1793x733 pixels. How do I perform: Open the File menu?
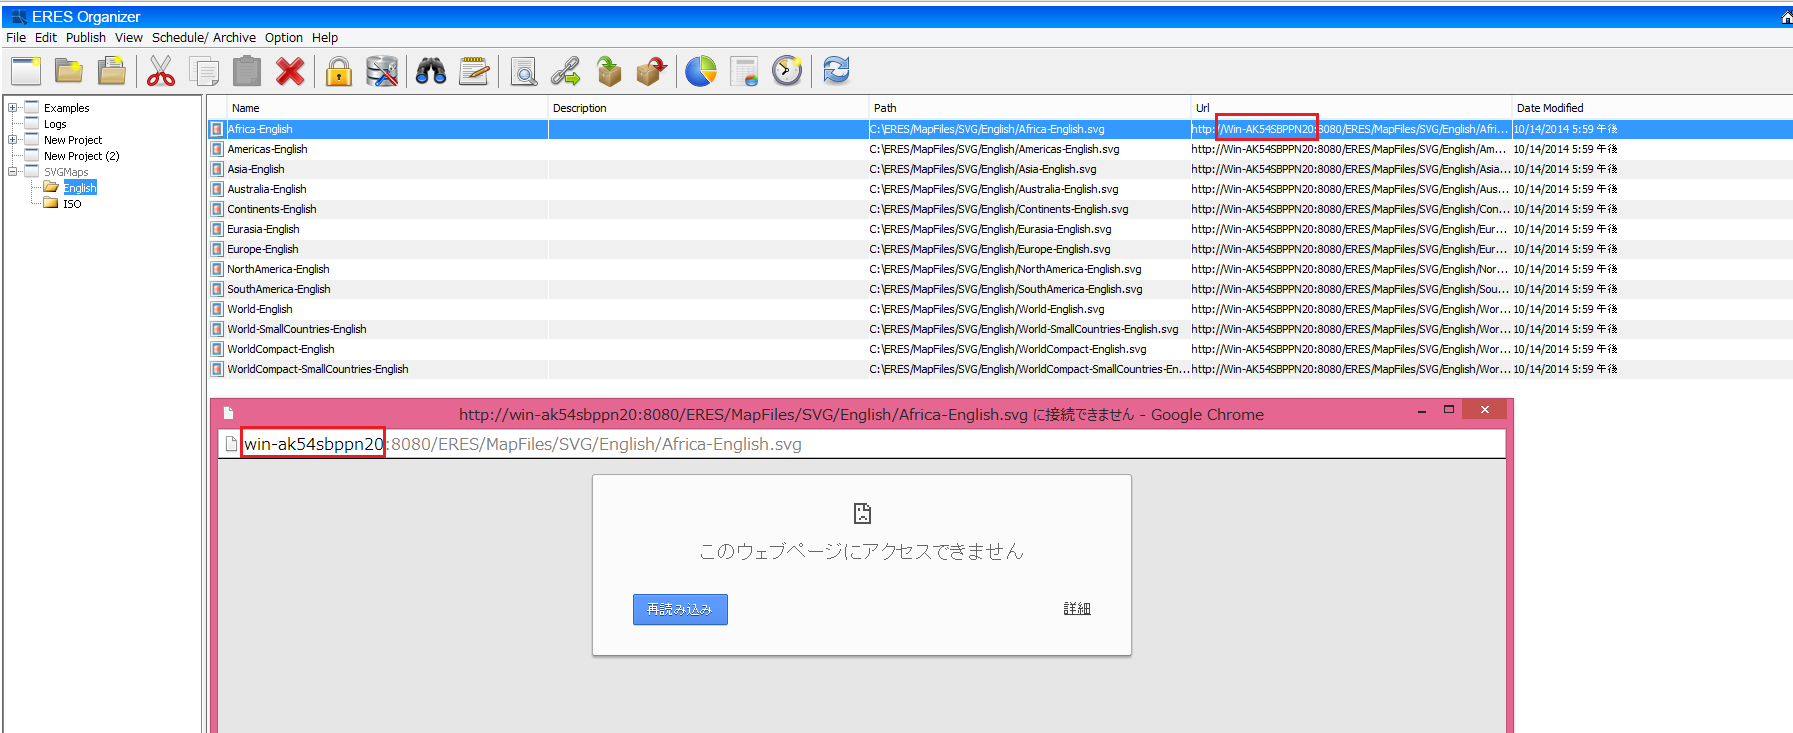point(16,38)
